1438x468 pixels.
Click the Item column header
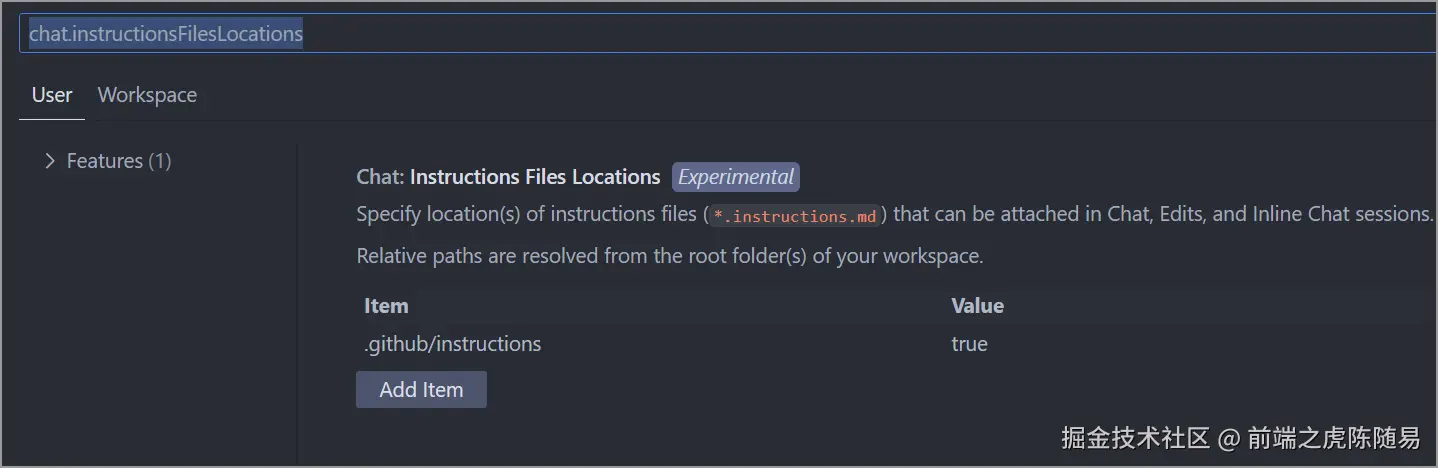click(386, 306)
